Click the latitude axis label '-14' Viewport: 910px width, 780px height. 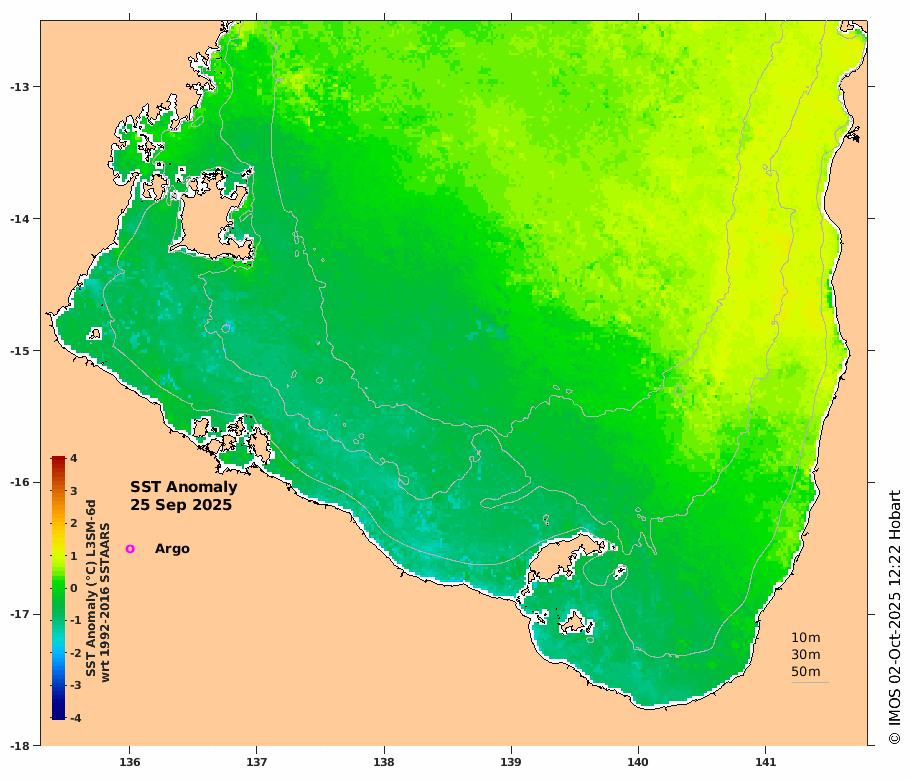(x=18, y=219)
